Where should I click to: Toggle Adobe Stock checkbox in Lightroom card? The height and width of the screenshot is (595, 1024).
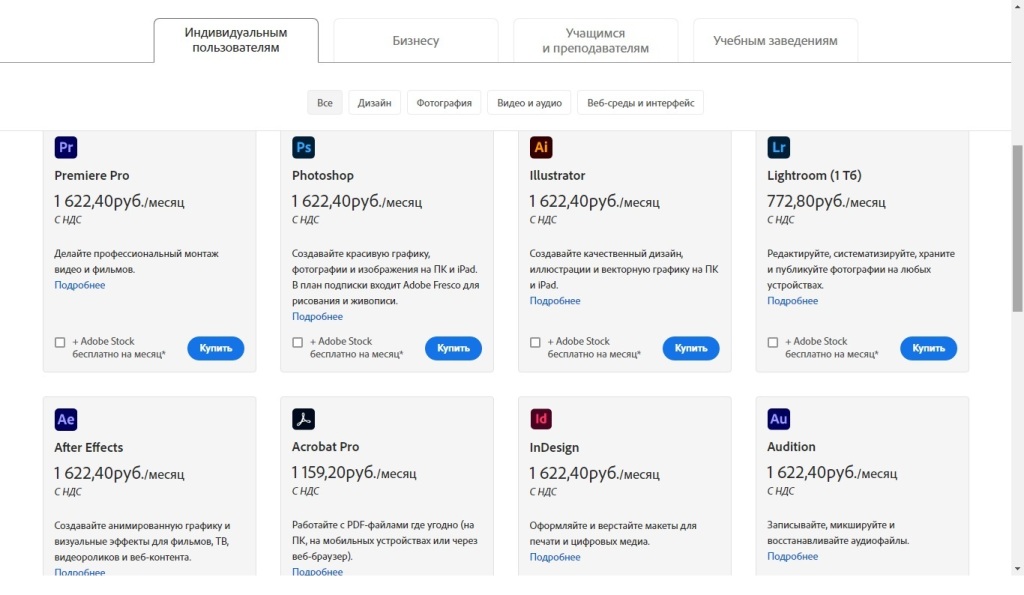(x=773, y=343)
